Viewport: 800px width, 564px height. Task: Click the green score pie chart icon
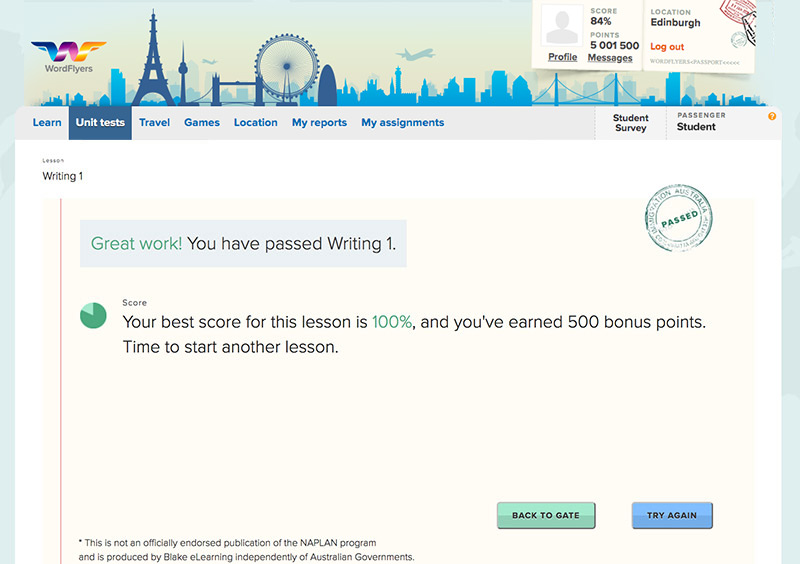[93, 315]
